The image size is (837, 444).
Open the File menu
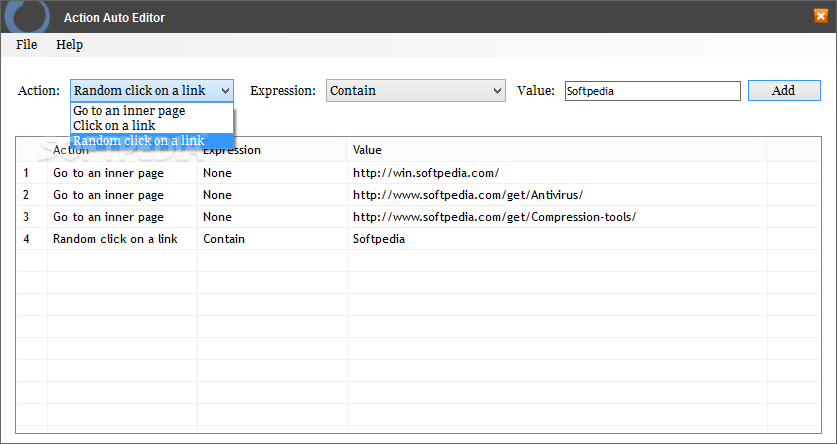click(26, 45)
